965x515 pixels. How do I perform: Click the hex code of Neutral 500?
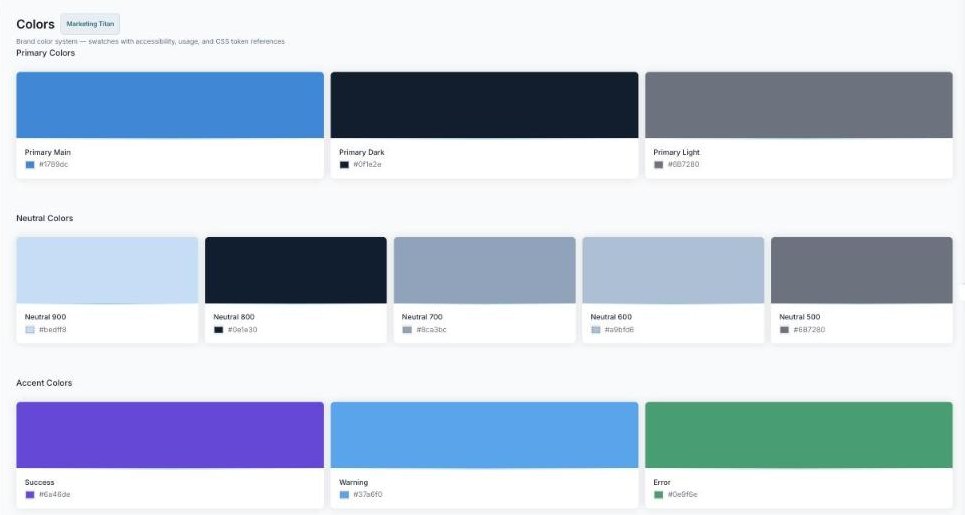pyautogui.click(x=809, y=330)
